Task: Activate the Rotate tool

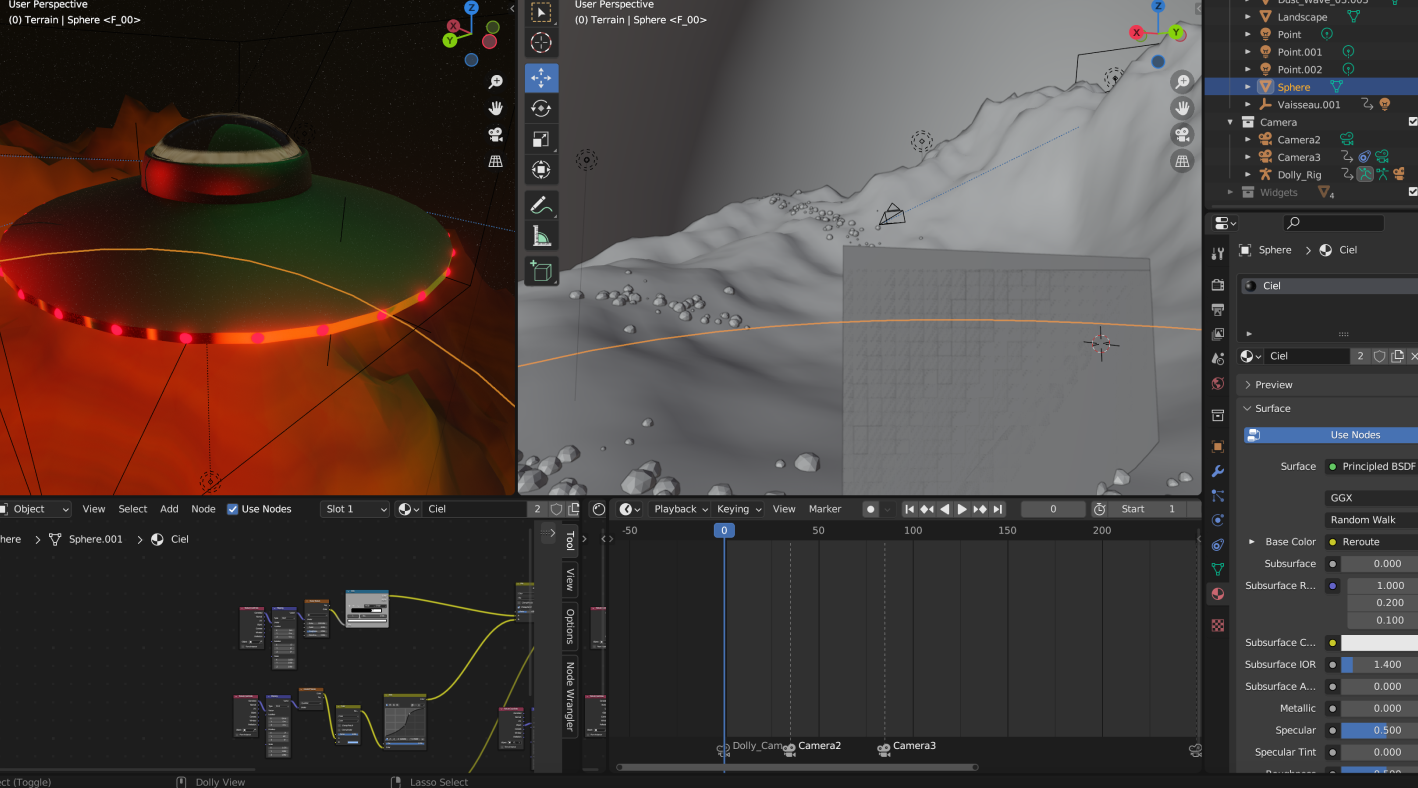Action: click(x=541, y=108)
